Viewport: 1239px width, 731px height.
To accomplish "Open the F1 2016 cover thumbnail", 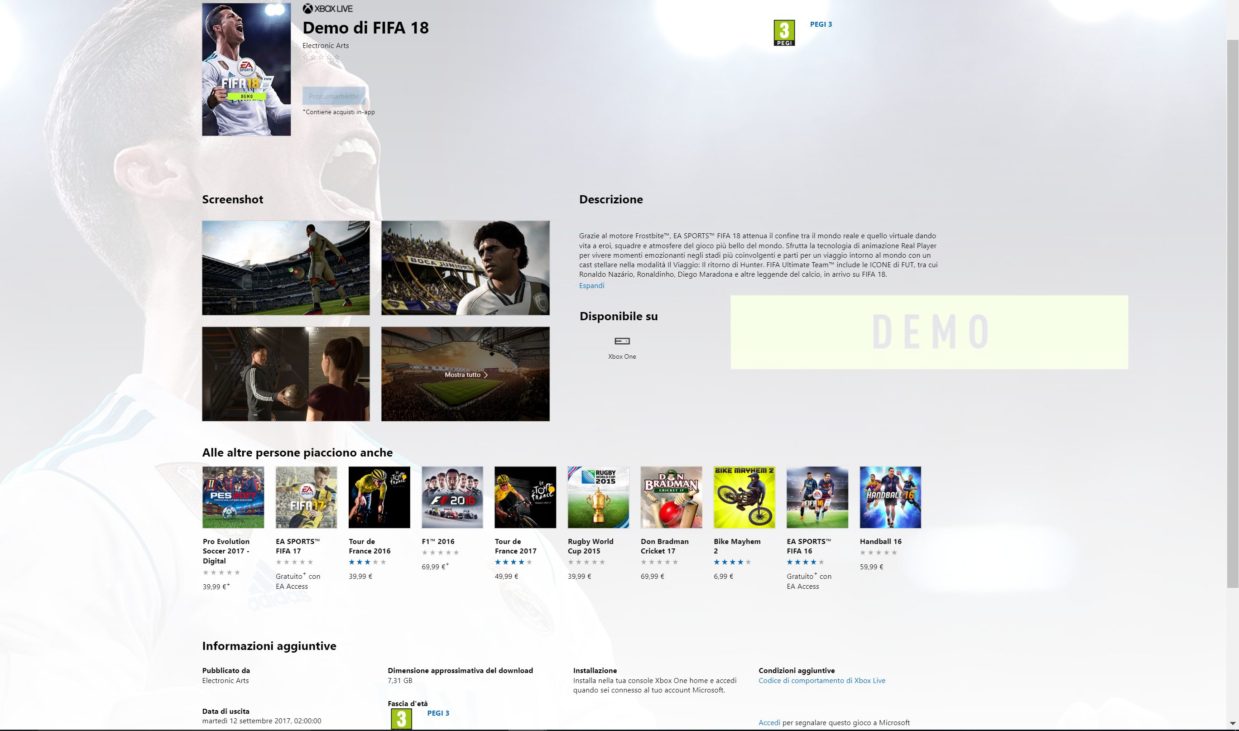I will (x=452, y=497).
